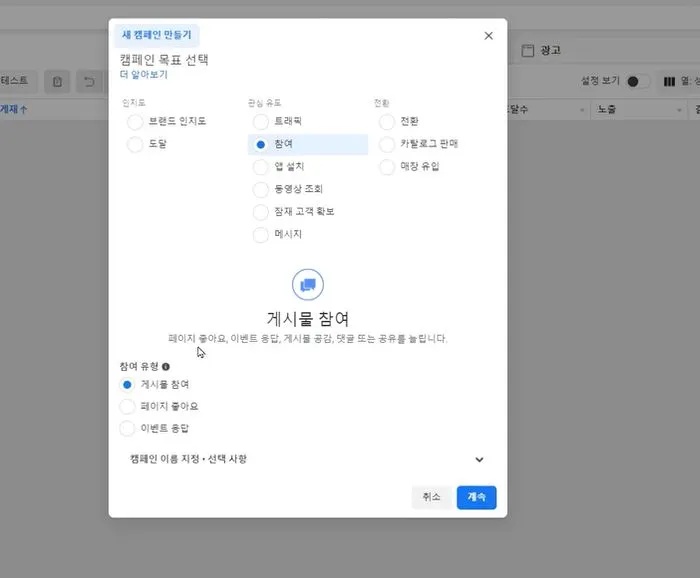Select the 잠재 고객 확보 objective
Screen dimensions: 700x578
coord(261,212)
